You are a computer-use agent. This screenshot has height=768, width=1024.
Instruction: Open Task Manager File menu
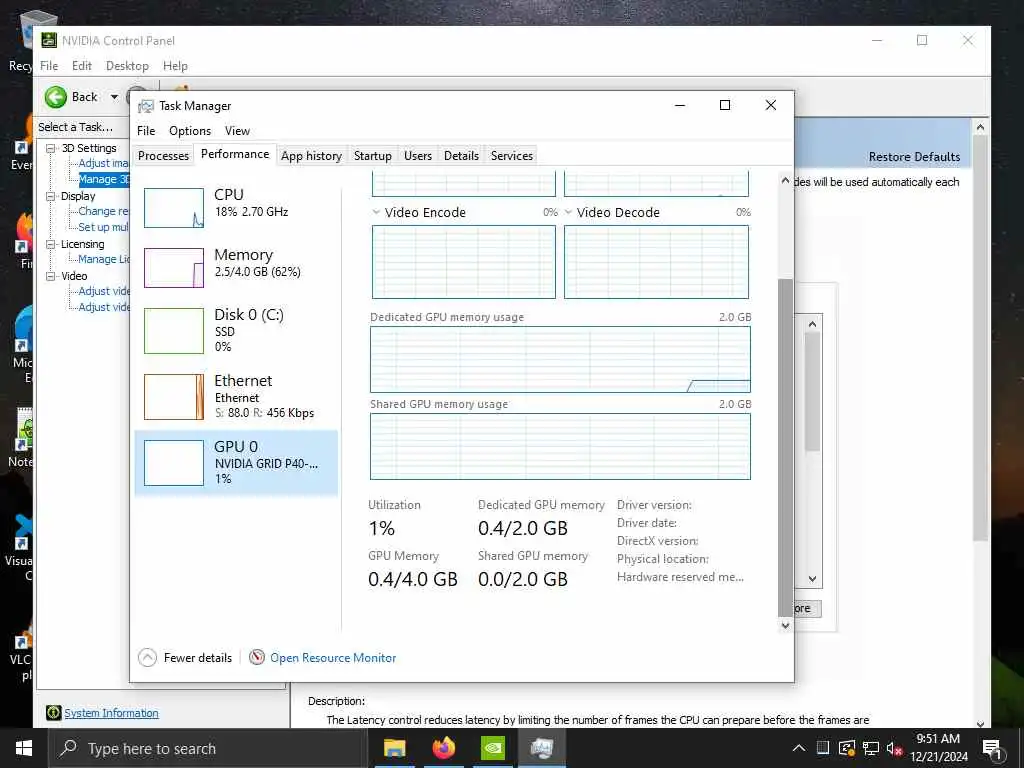tap(146, 131)
